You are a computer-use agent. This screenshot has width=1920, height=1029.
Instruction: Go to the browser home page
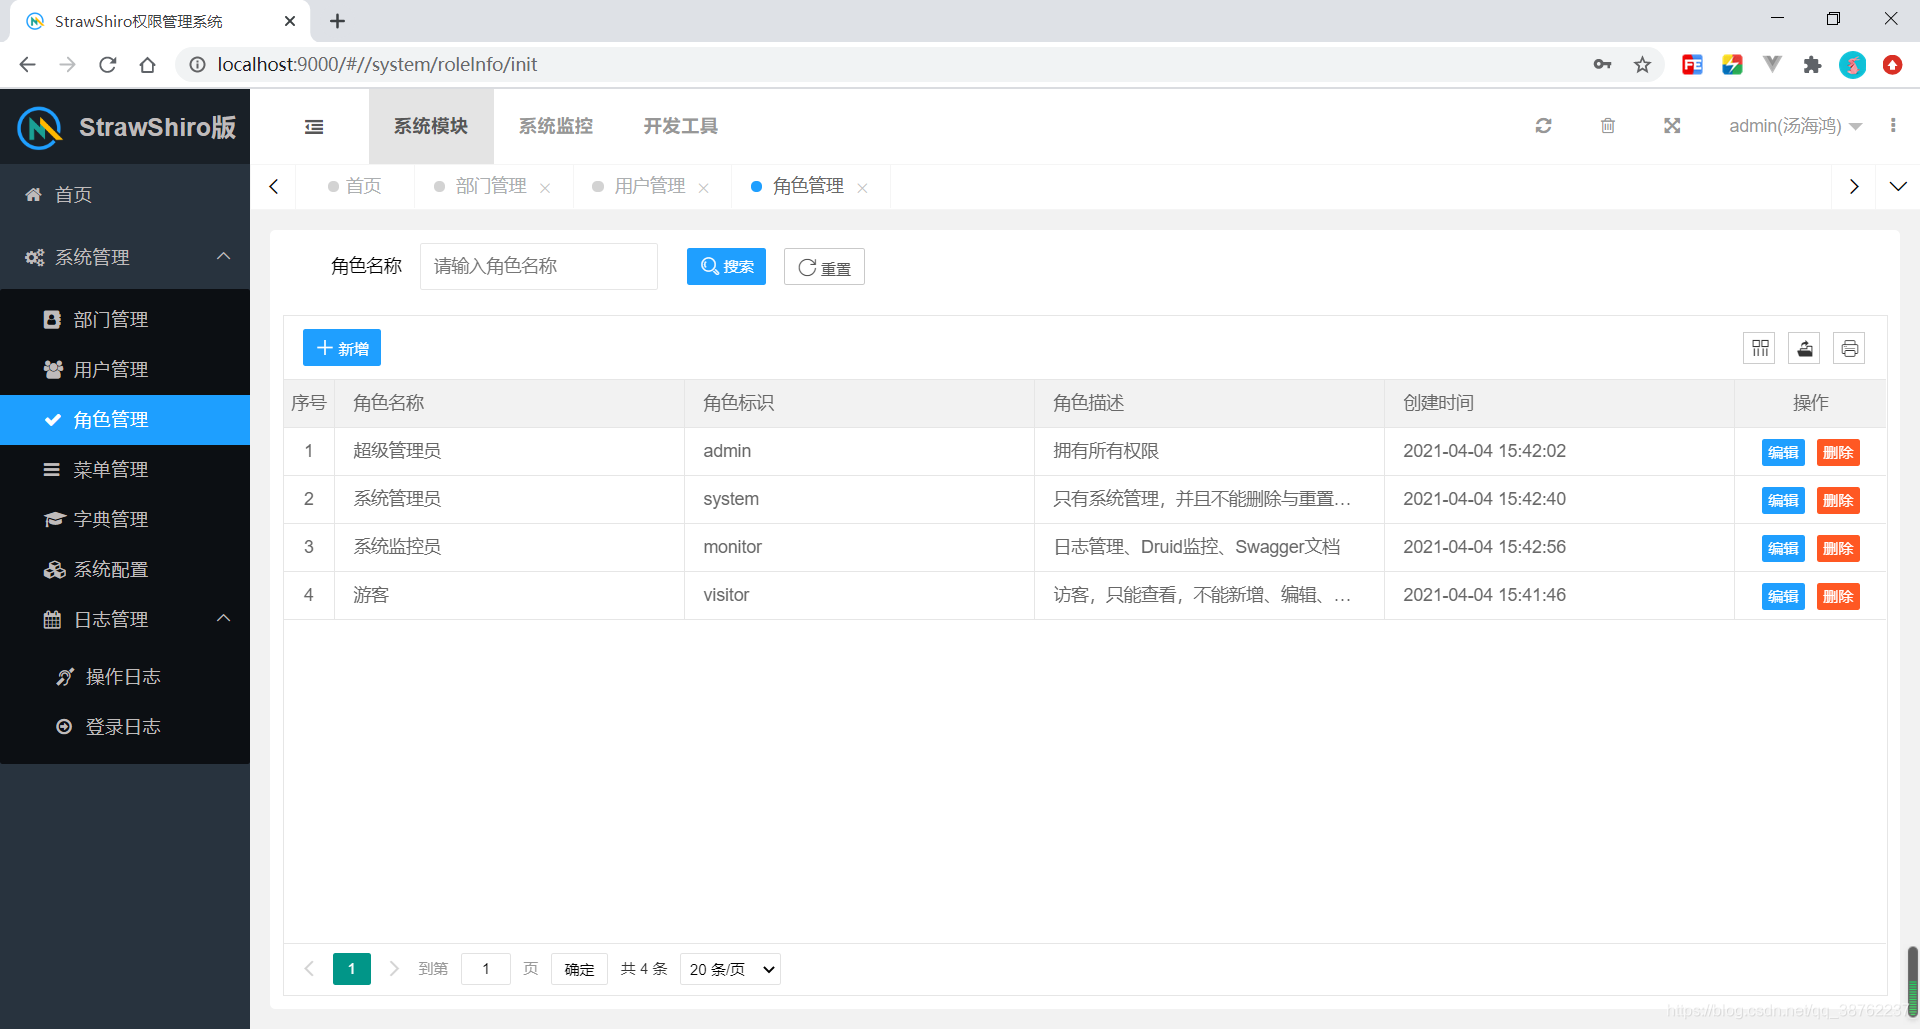[148, 65]
